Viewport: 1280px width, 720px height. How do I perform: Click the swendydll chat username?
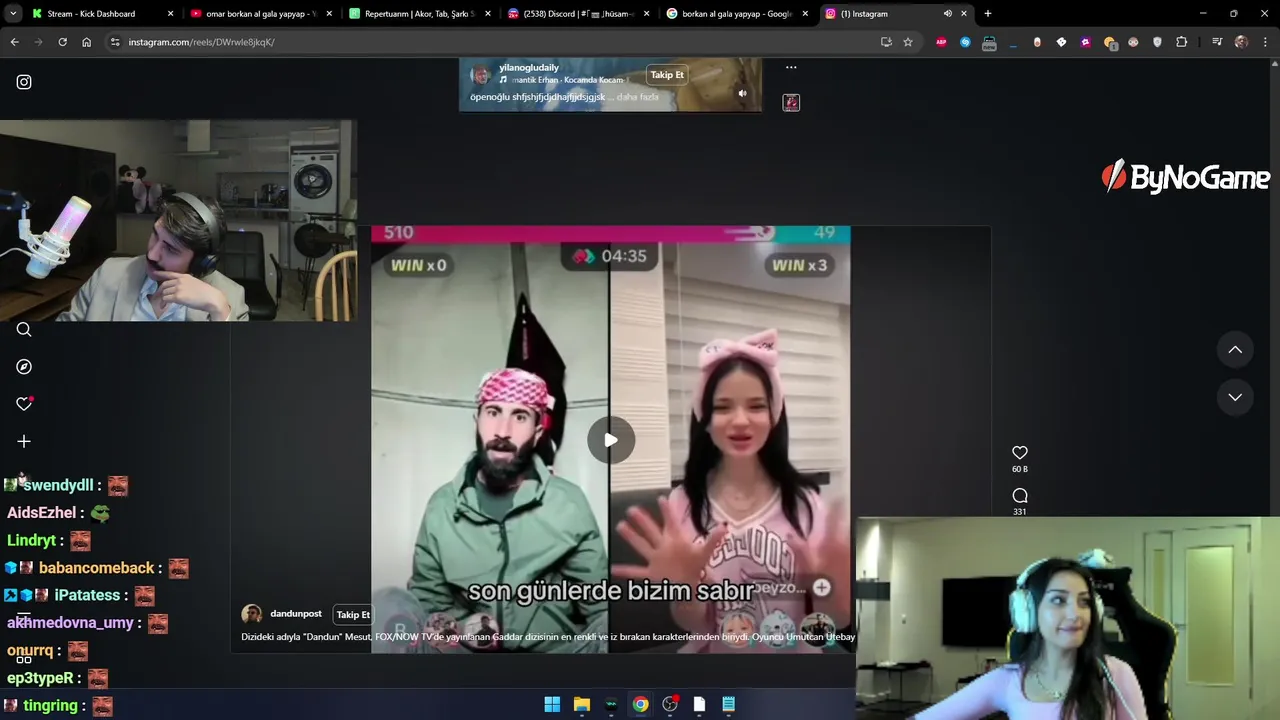click(x=58, y=485)
